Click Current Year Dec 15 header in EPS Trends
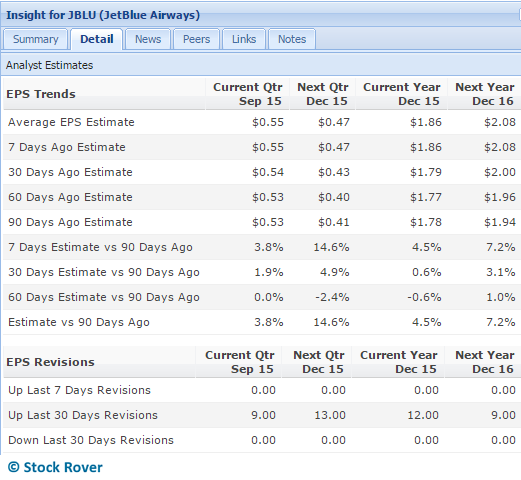521x480 pixels. (402, 94)
